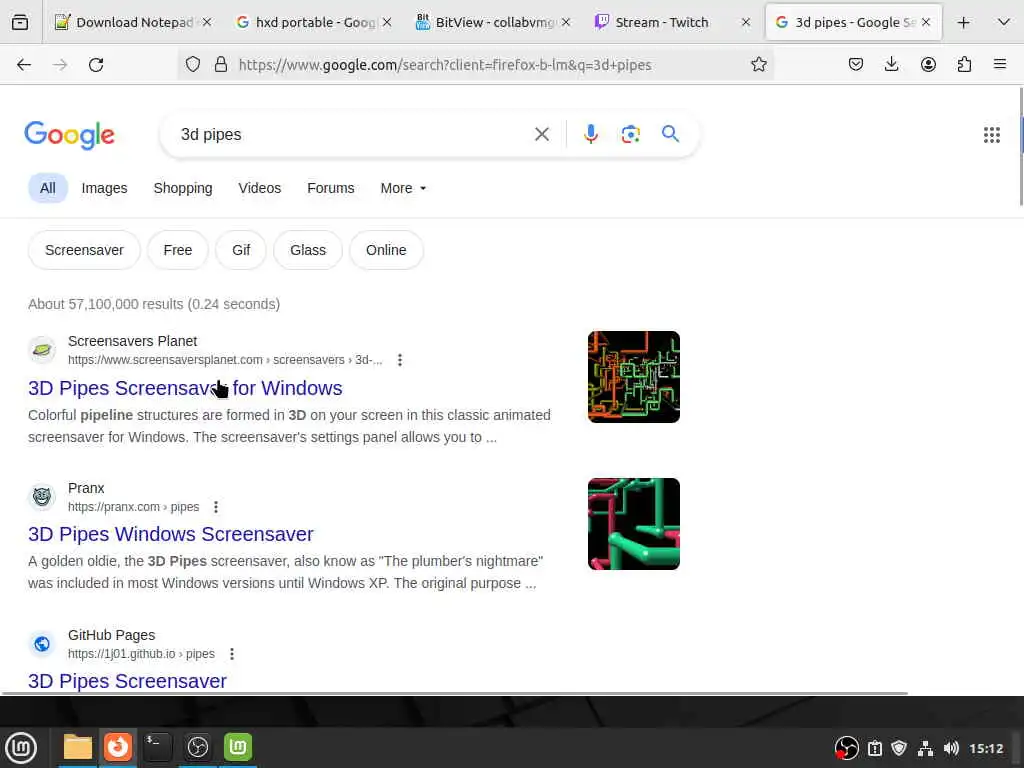1024x768 pixels.
Task: Expand the More search filters dropdown
Action: [x=403, y=188]
